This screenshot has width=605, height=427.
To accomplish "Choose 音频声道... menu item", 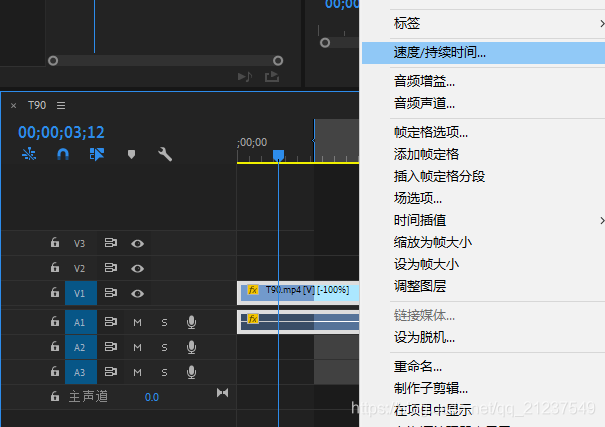I will point(483,103).
